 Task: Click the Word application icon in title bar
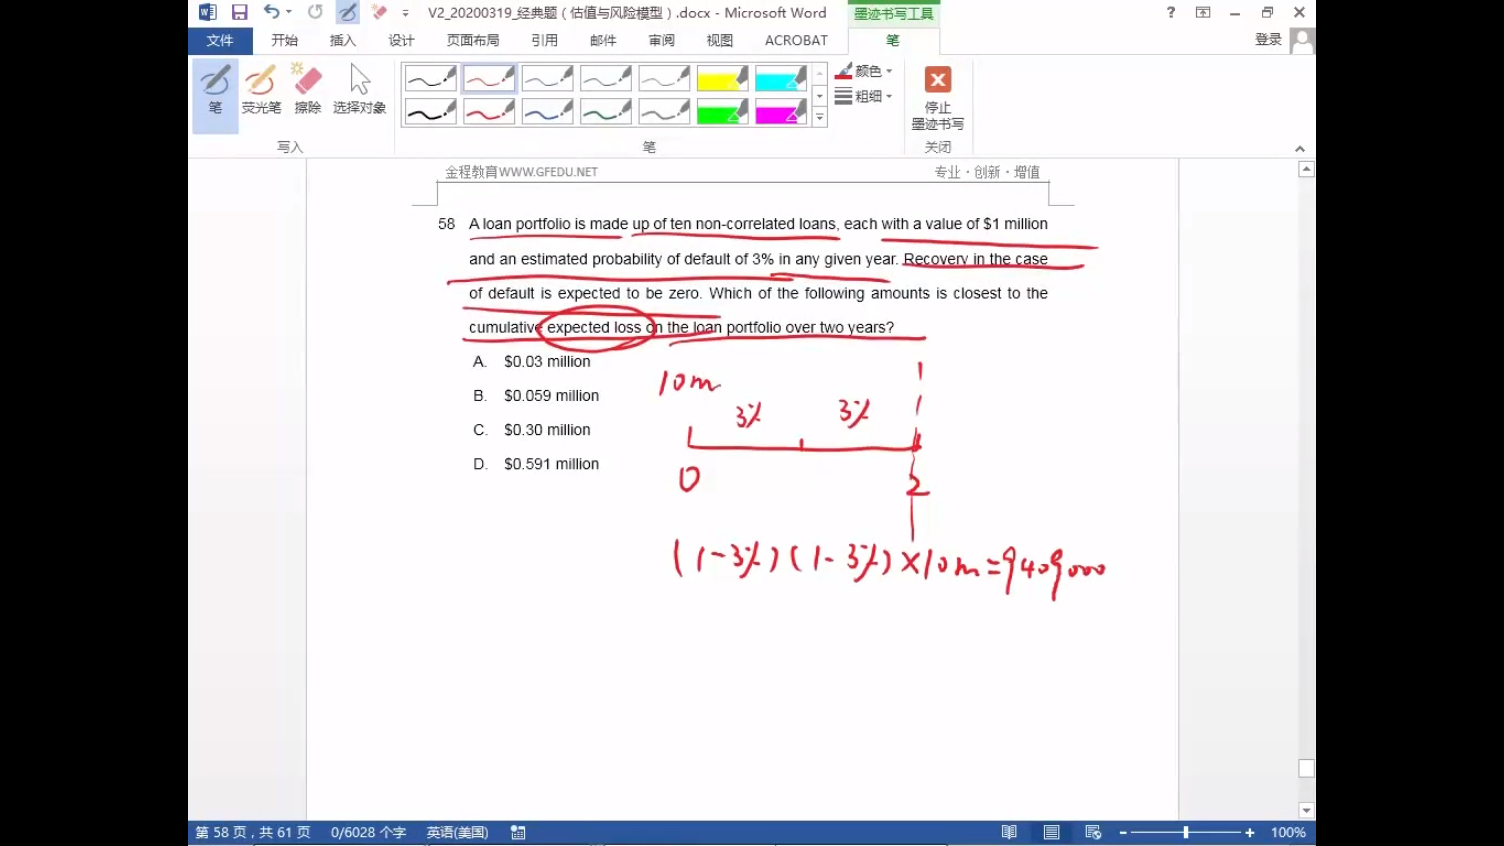(x=207, y=12)
